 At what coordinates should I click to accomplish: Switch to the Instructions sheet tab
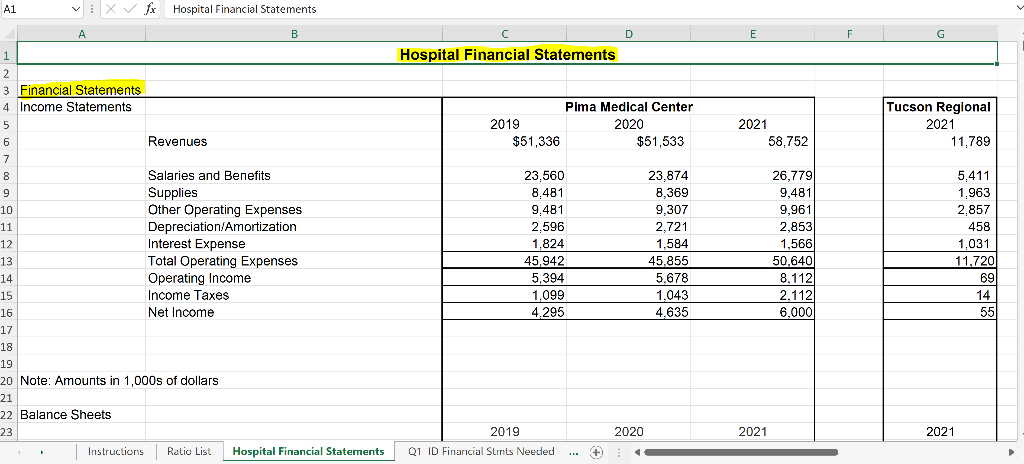116,452
